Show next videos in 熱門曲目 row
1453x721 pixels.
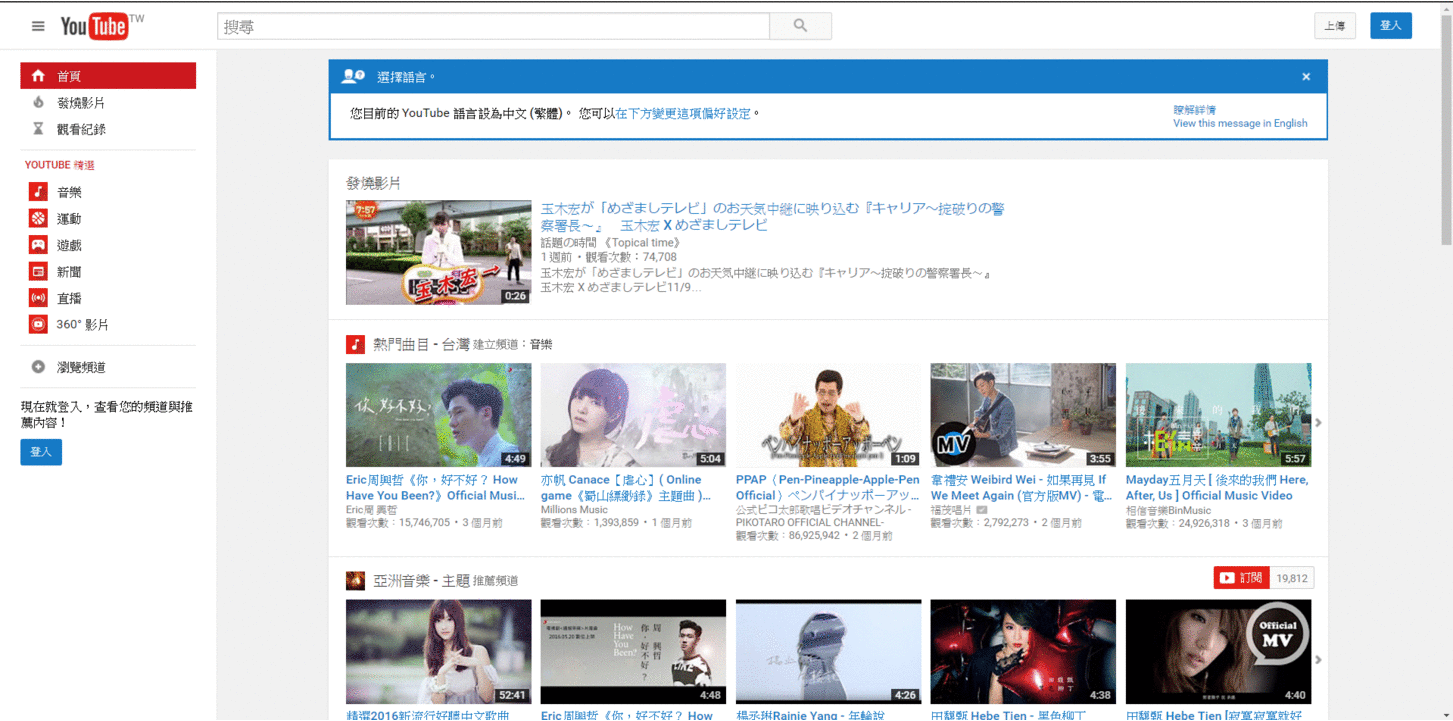[x=1318, y=423]
